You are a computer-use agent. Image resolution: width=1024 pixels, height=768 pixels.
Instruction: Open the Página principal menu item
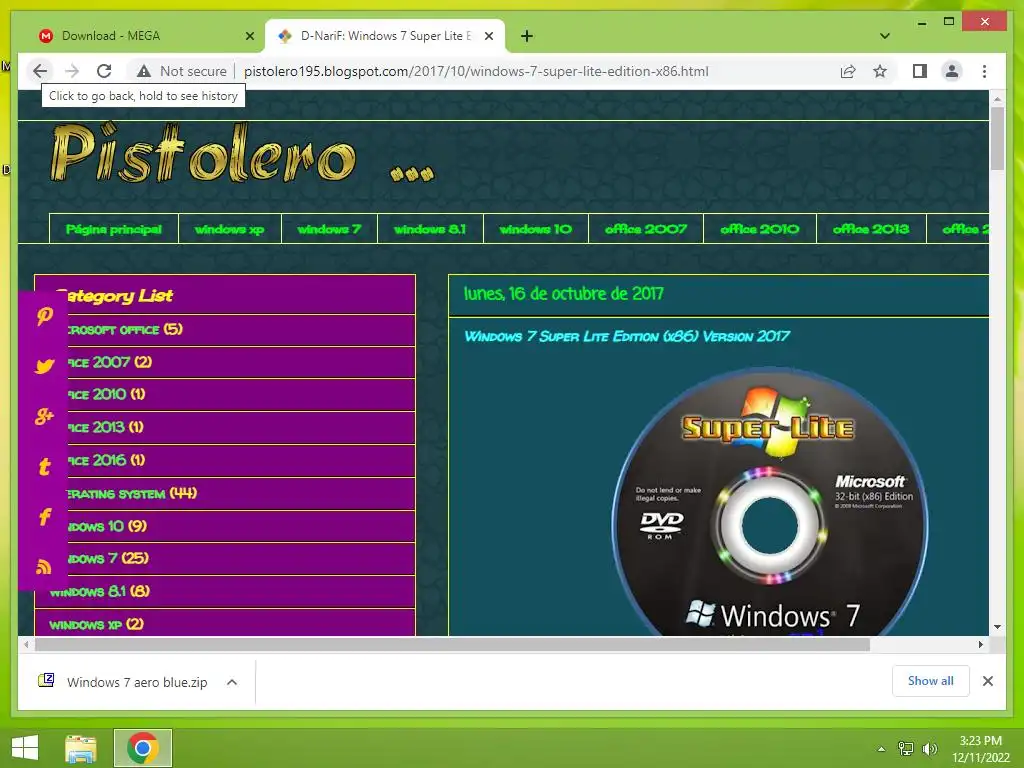pos(114,229)
